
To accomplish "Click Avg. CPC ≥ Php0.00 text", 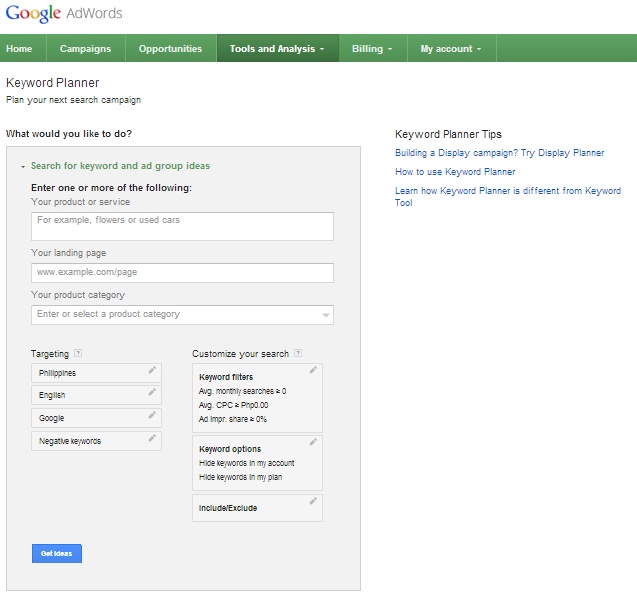I will [x=234, y=405].
